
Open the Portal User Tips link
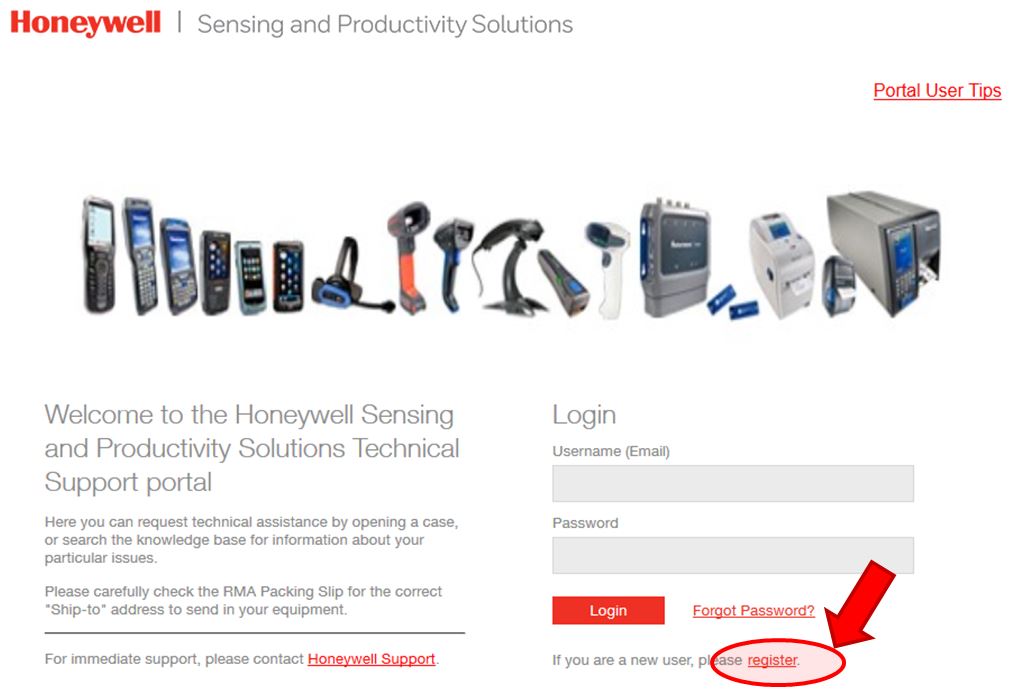(937, 90)
